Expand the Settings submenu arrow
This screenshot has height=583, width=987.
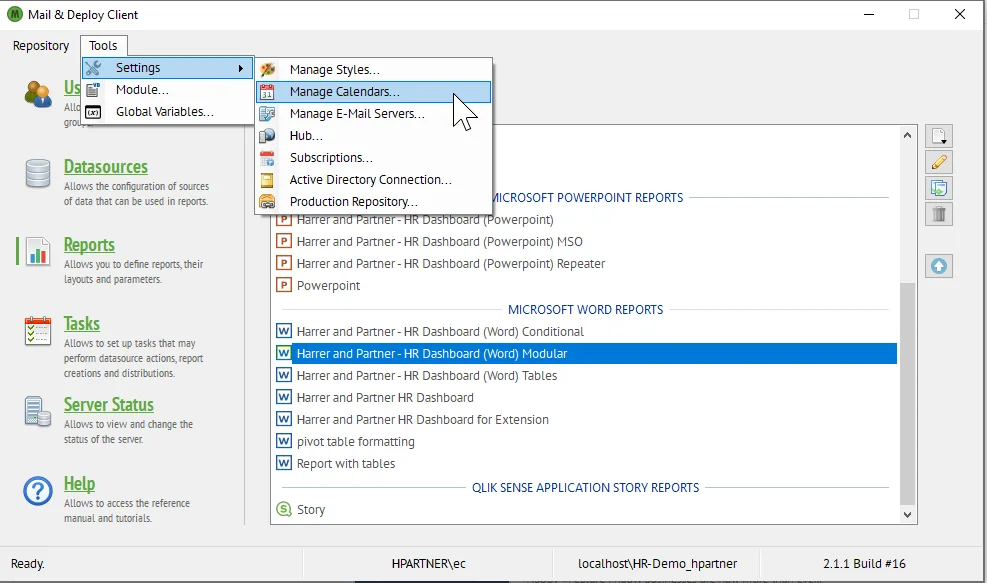(x=240, y=68)
